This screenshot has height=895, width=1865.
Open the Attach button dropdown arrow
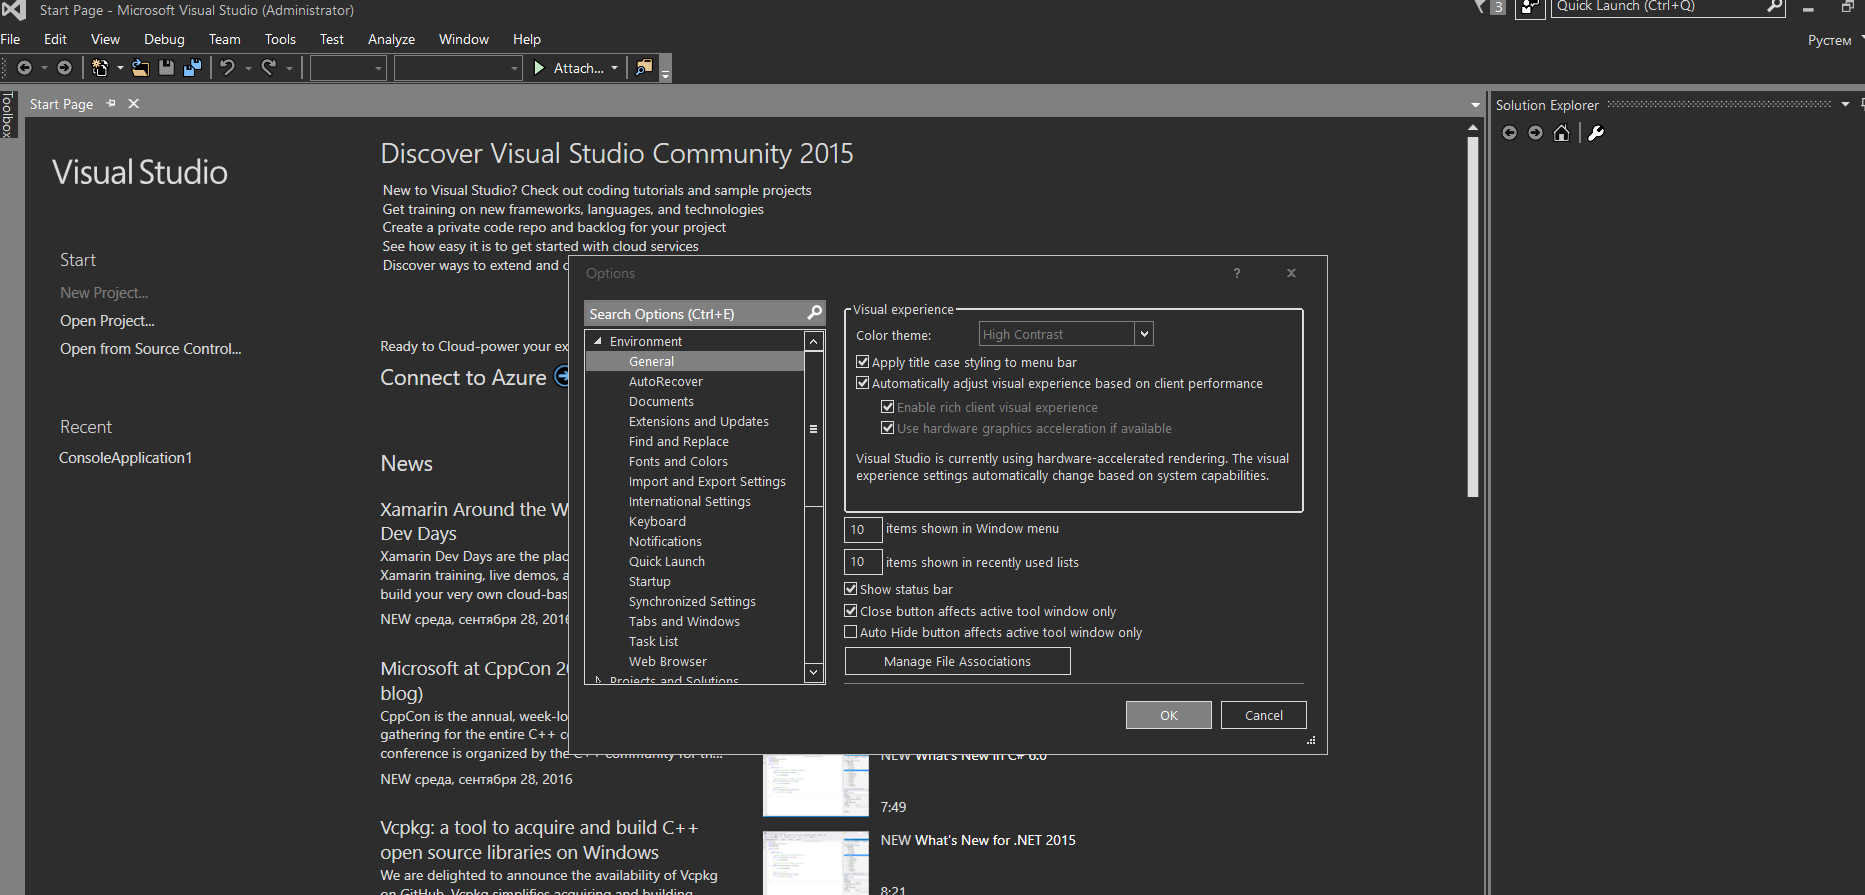614,68
